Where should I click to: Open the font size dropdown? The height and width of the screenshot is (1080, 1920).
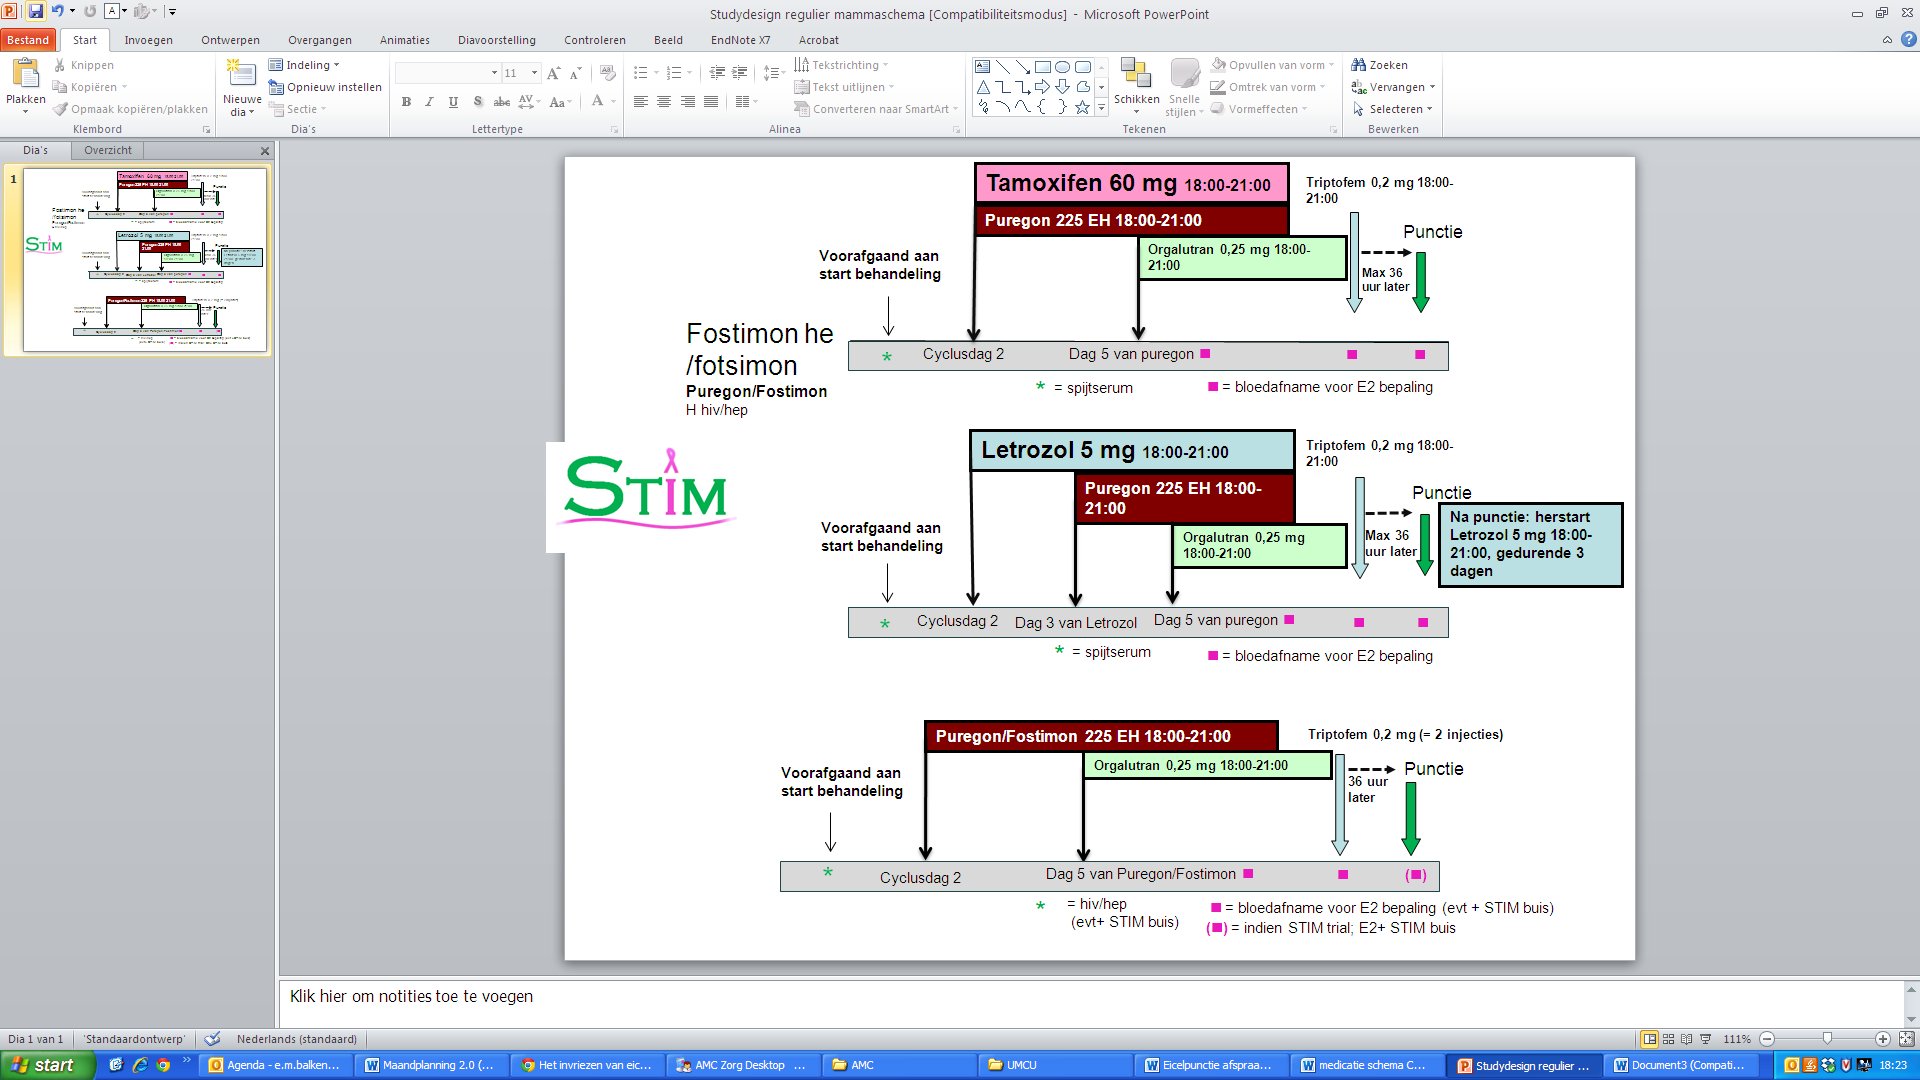(534, 73)
